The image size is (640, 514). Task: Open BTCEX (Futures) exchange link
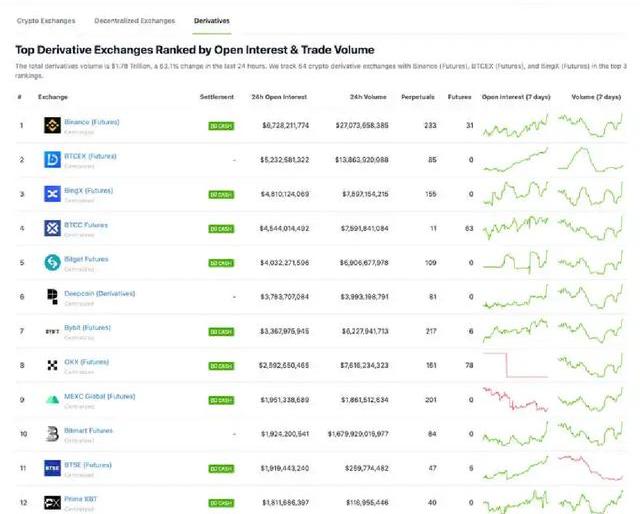(x=90, y=156)
